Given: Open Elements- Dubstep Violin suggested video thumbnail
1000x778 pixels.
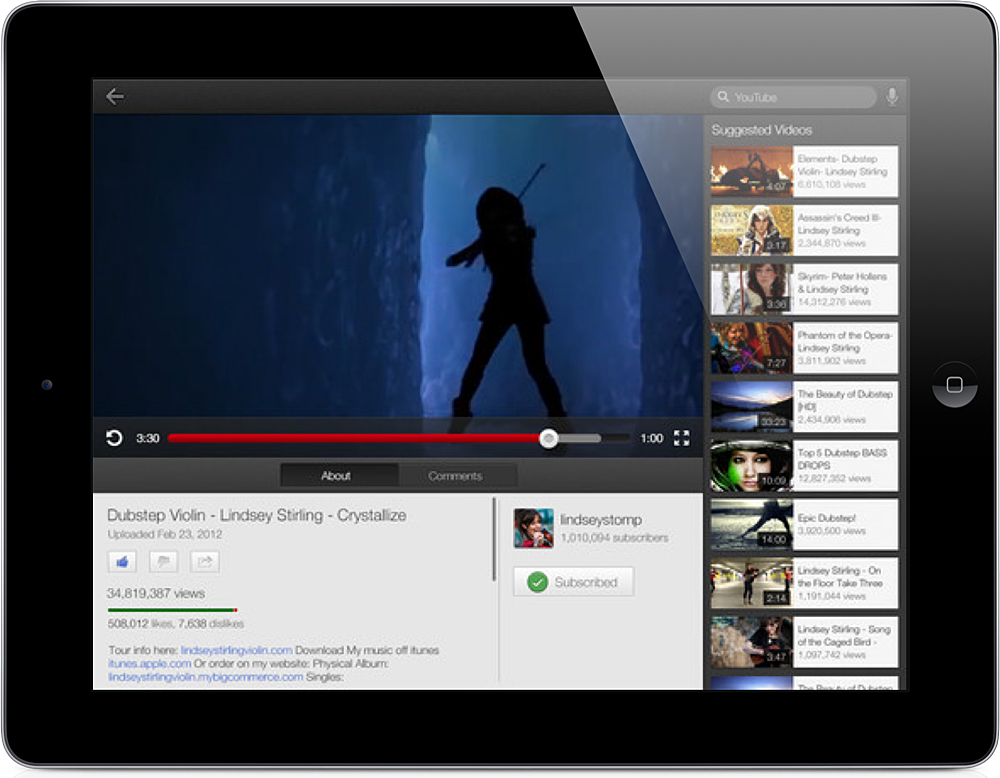Looking at the screenshot, I should [752, 172].
